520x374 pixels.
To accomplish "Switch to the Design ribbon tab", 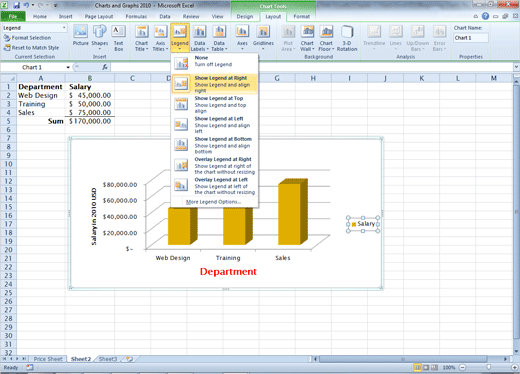I will pyautogui.click(x=245, y=16).
